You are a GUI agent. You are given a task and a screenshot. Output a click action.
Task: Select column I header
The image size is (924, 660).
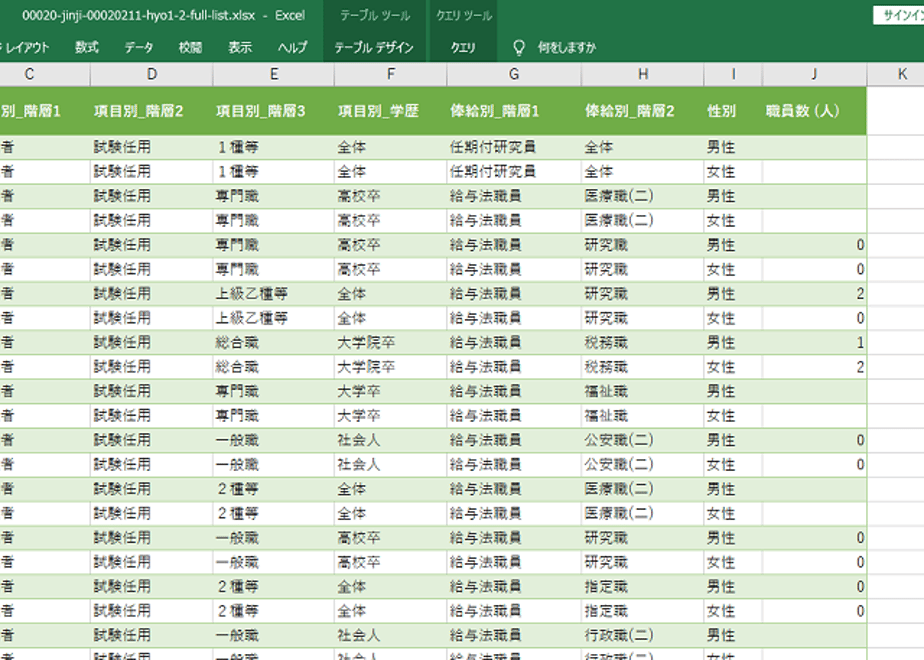[x=733, y=74]
